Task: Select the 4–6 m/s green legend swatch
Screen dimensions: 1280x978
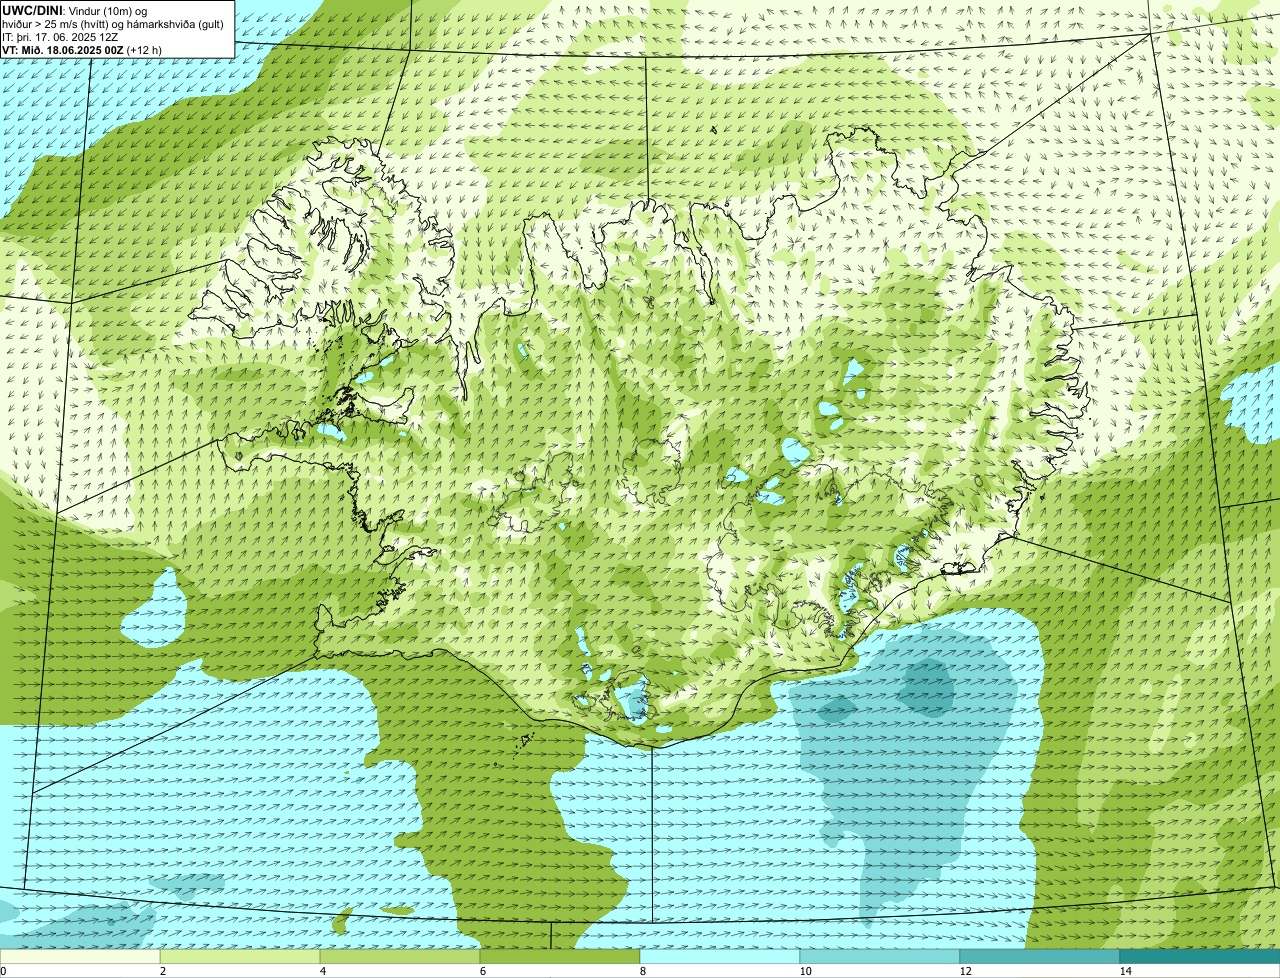Action: pos(400,956)
